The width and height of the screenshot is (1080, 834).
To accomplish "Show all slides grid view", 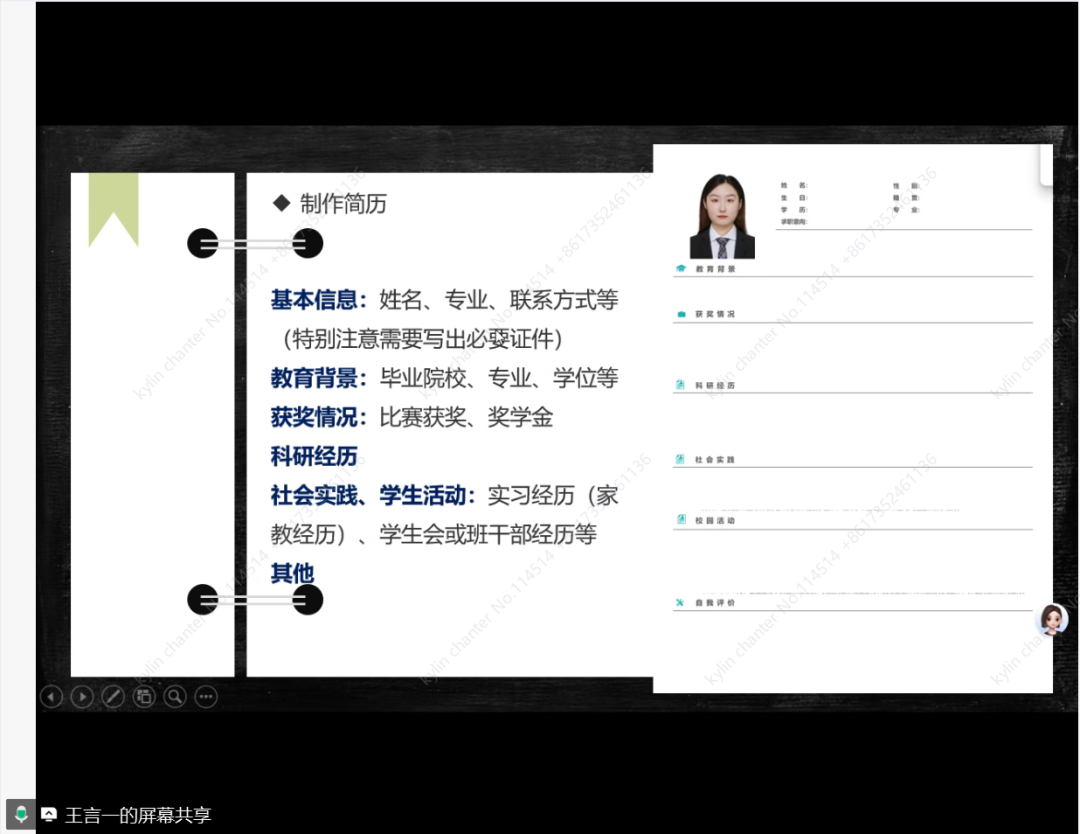I will click(x=144, y=696).
